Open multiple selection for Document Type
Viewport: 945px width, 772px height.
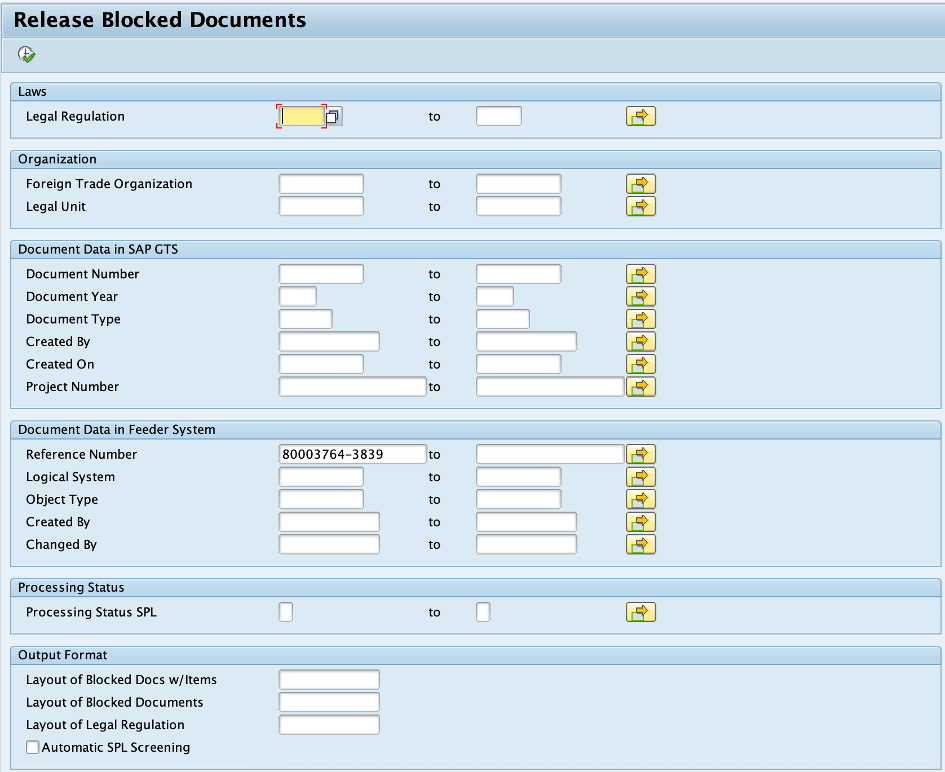(x=641, y=319)
